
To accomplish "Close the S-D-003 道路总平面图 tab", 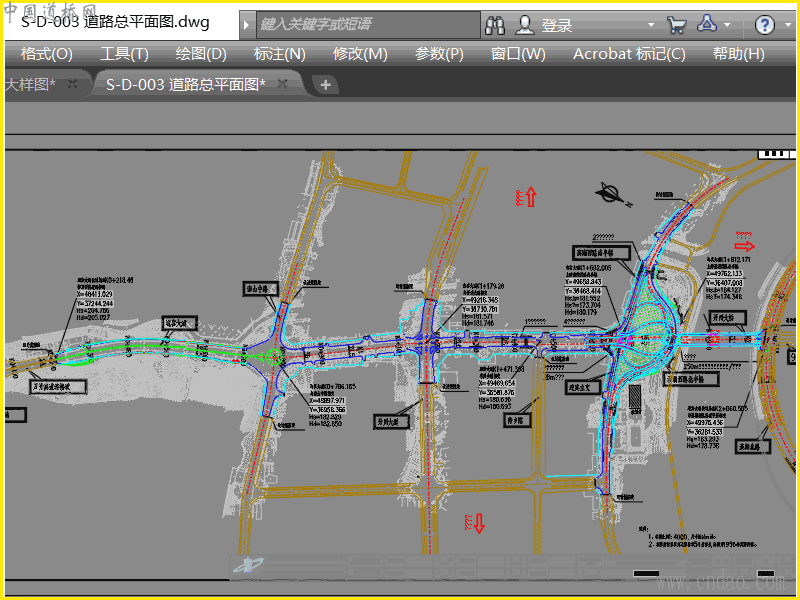I will point(283,84).
